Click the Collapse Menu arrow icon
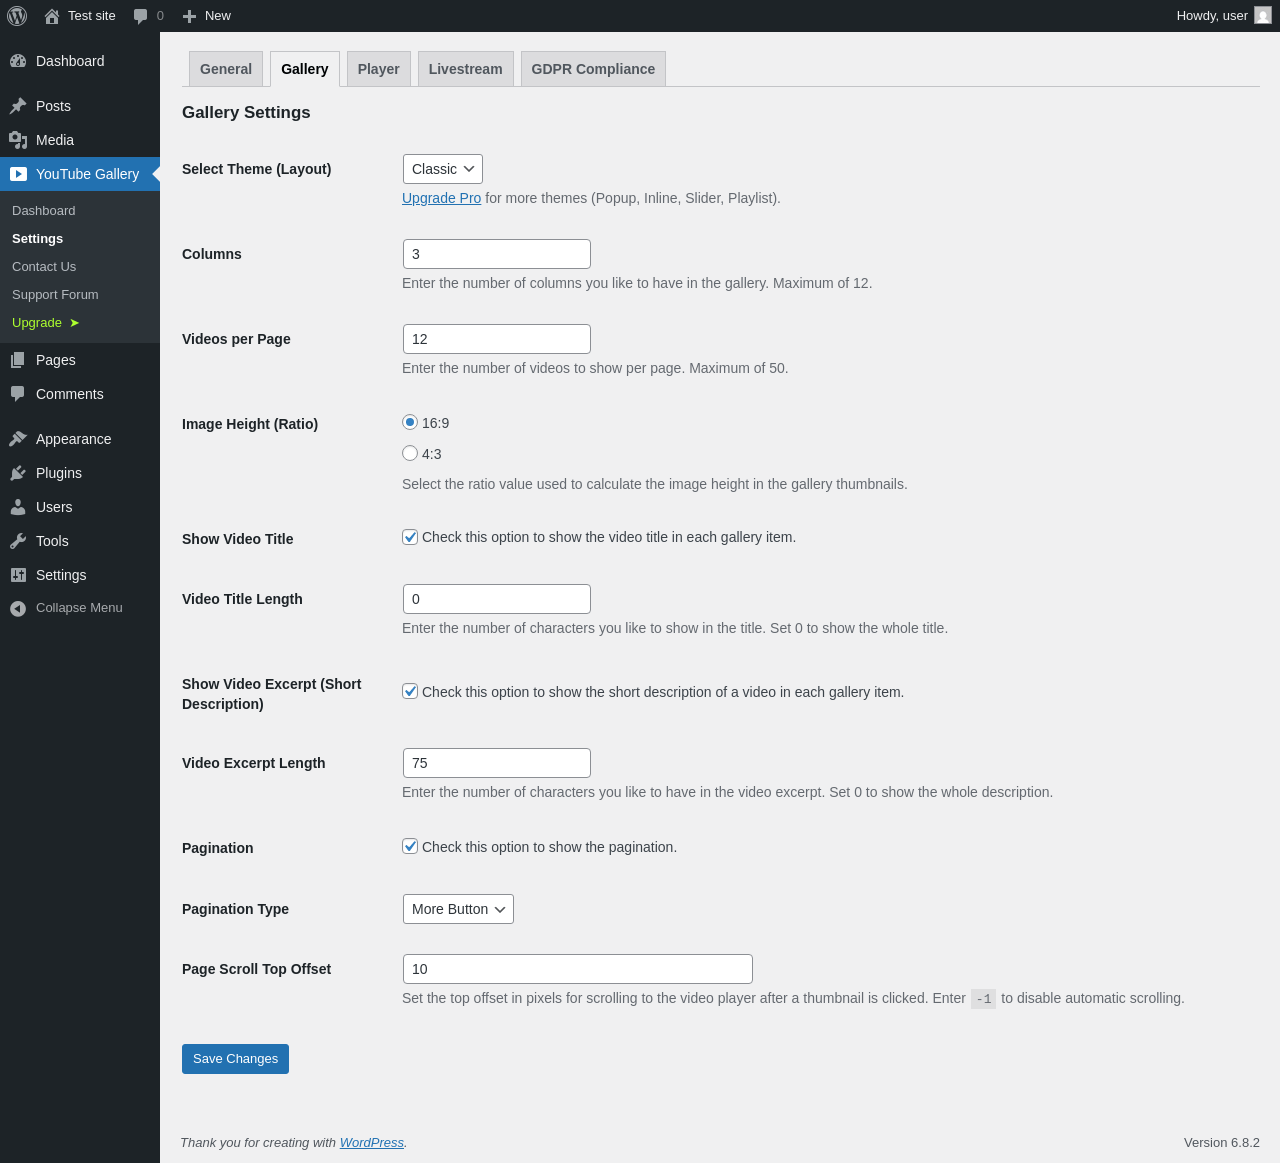 [18, 608]
